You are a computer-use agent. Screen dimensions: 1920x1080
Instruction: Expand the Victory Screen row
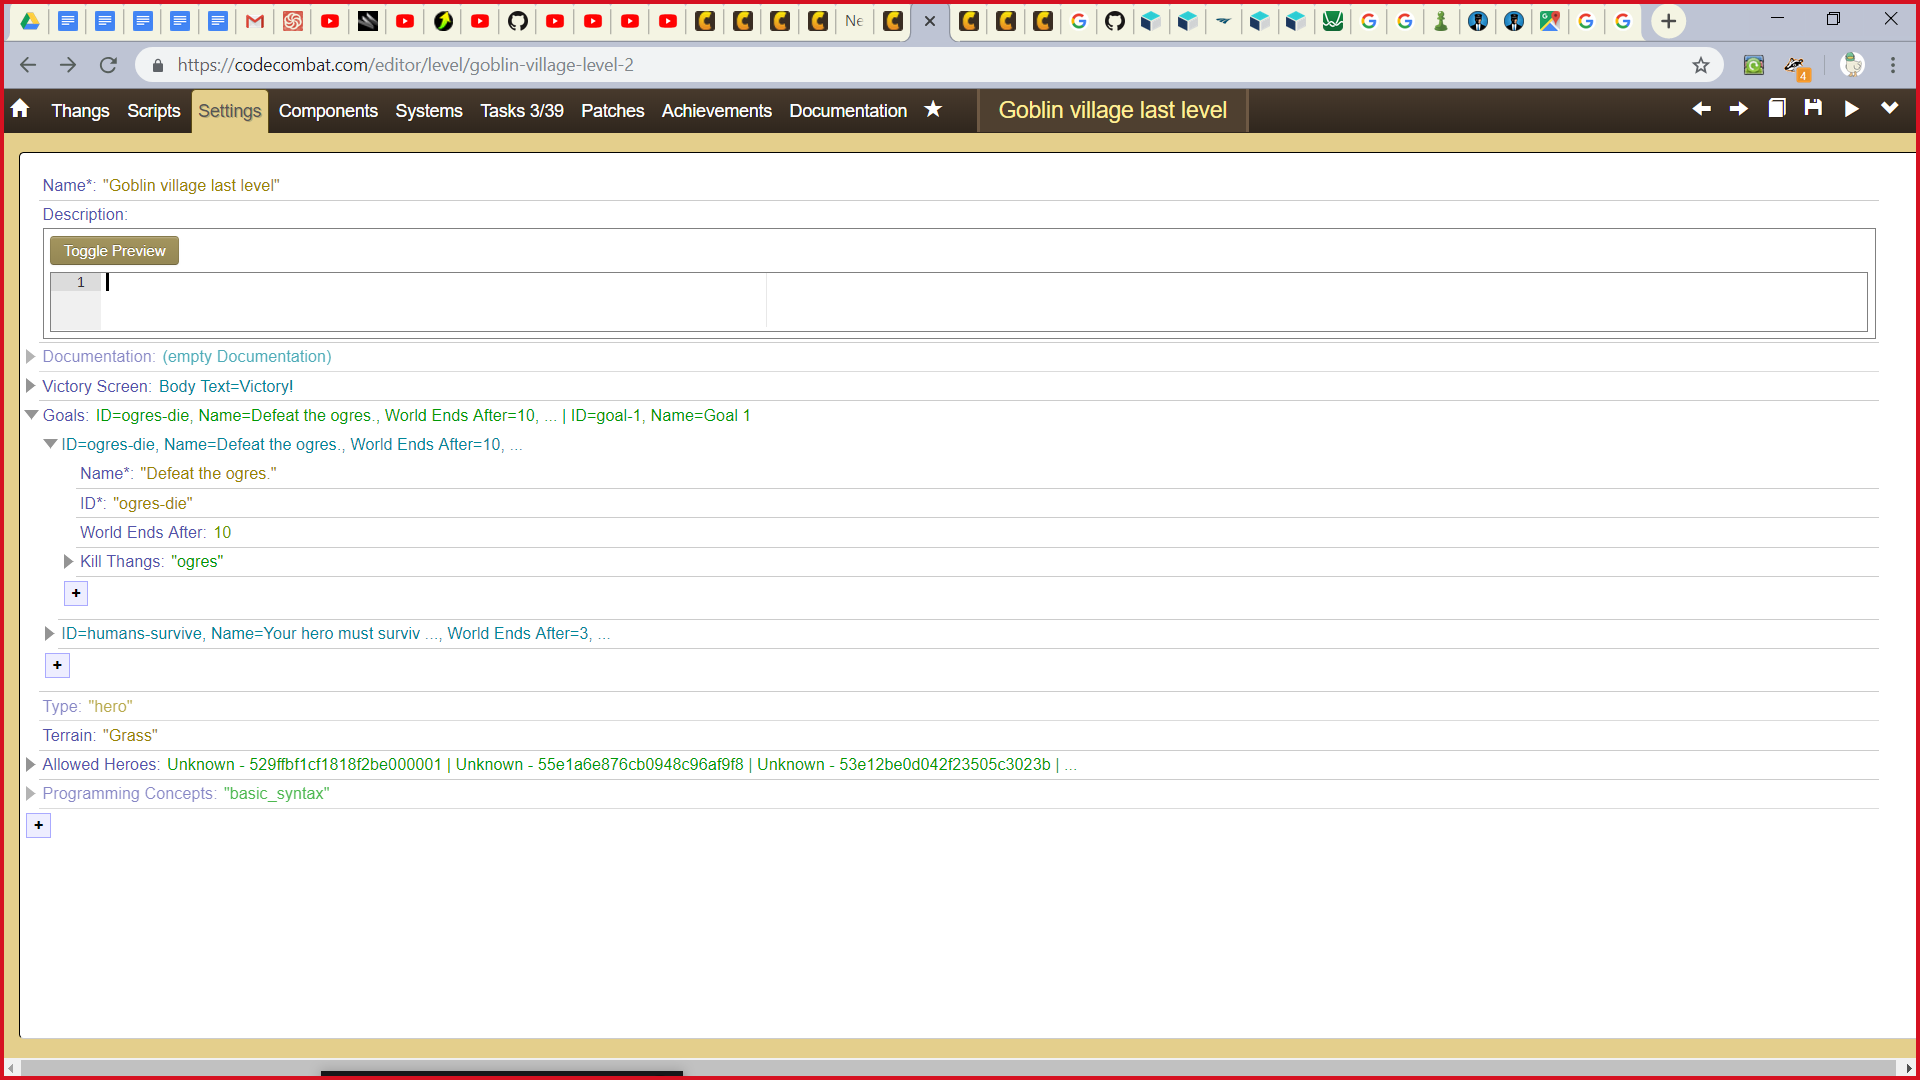coord(31,386)
